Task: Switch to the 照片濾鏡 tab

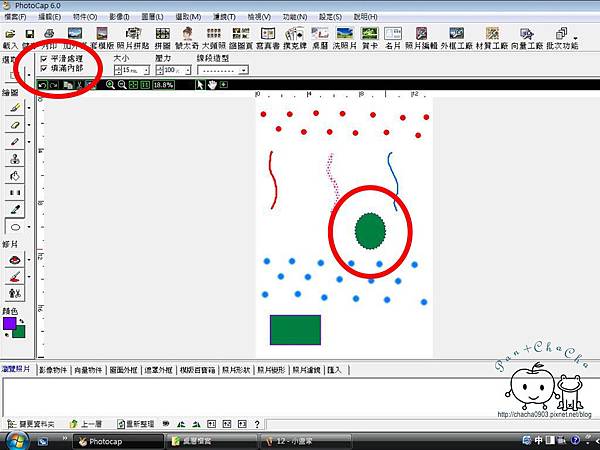Action: (306, 370)
